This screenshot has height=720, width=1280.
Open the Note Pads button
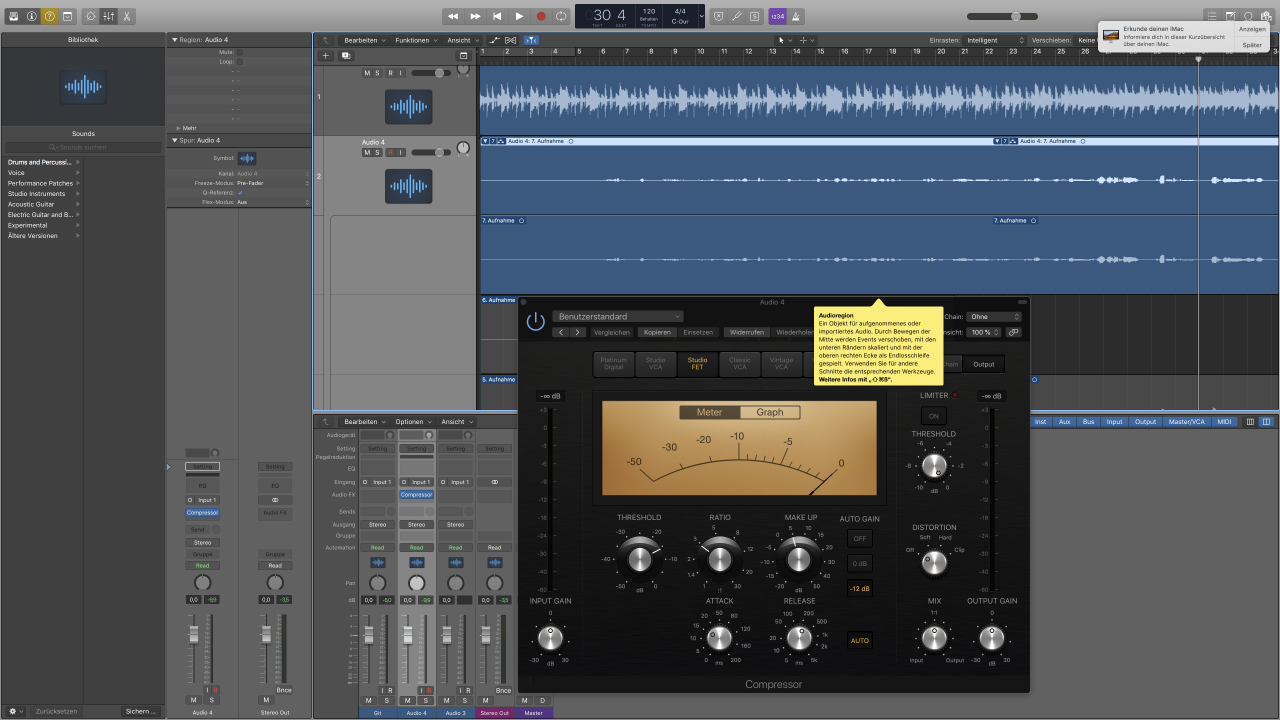pos(1230,17)
